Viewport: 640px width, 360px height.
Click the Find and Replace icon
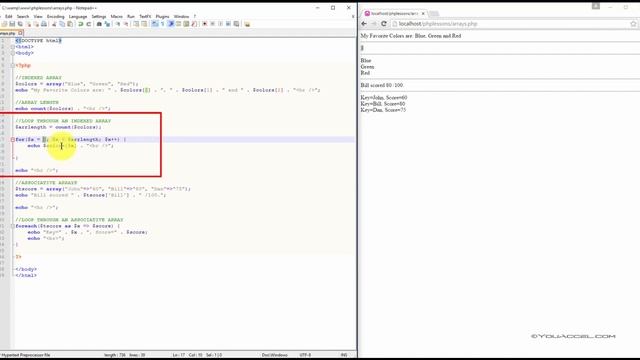pos(107,24)
